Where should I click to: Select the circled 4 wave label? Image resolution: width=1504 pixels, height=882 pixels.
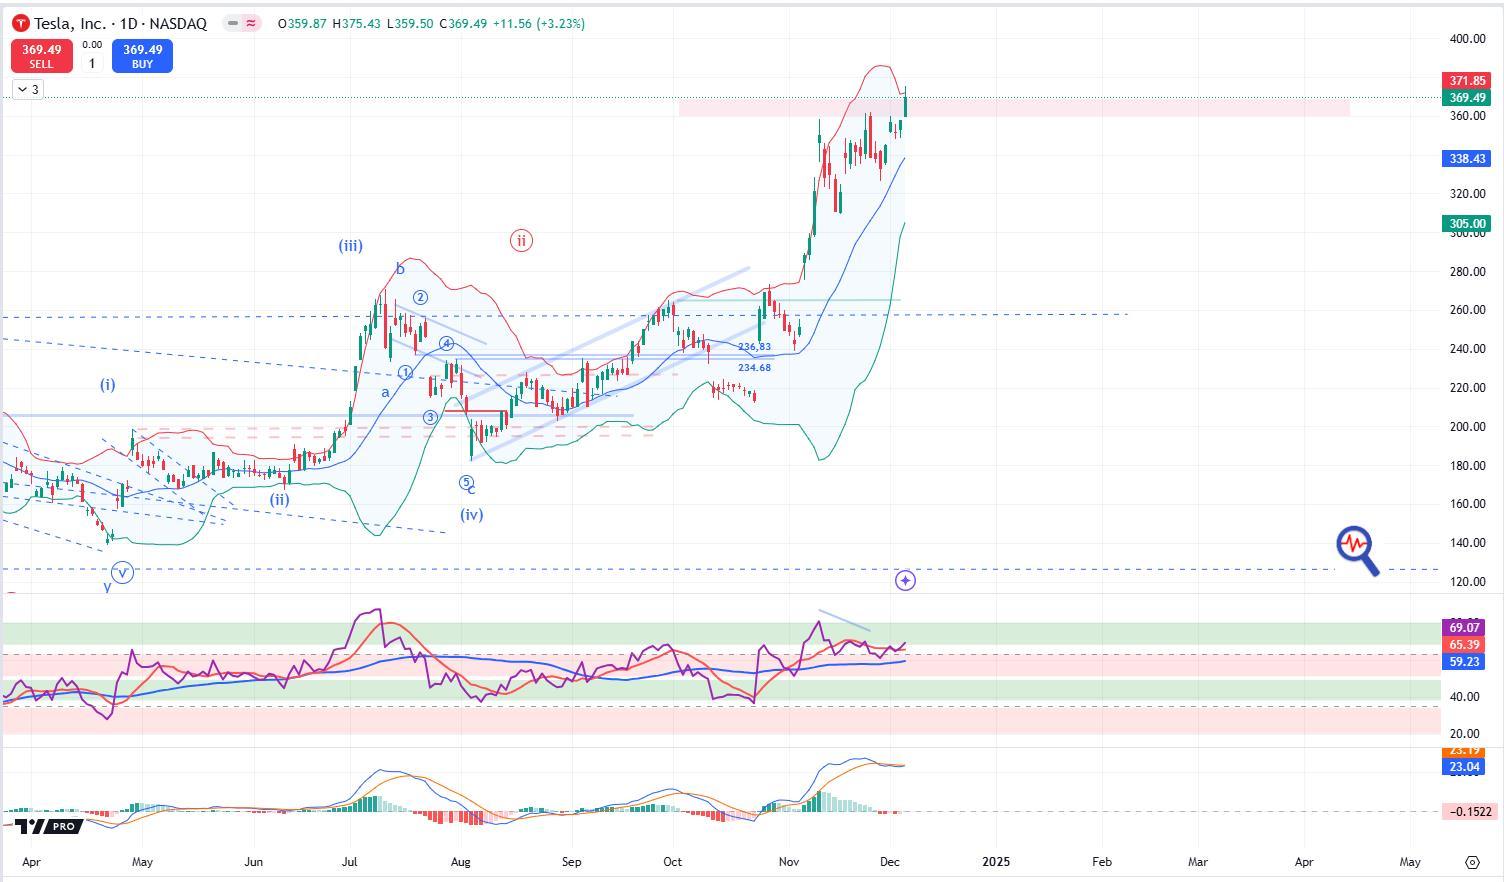pyautogui.click(x=447, y=344)
